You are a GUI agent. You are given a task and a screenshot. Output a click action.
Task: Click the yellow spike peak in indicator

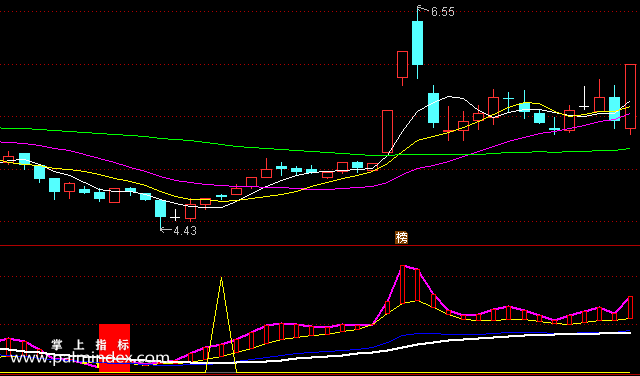(221, 278)
